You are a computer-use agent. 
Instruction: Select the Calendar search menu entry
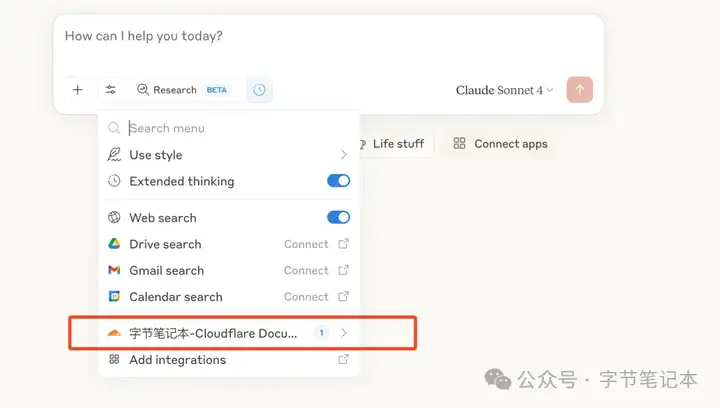[x=229, y=296]
